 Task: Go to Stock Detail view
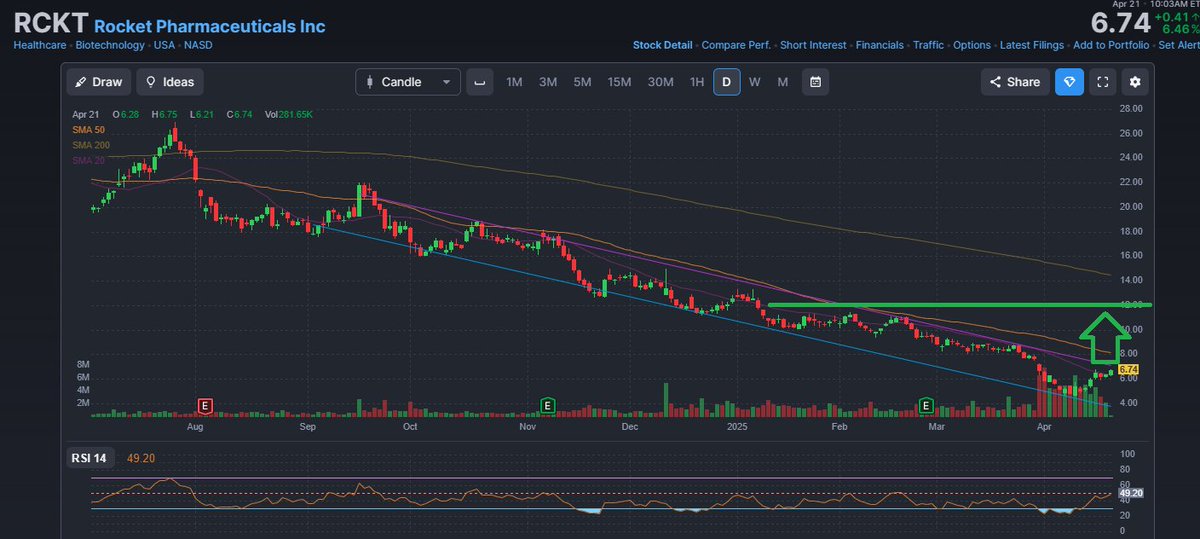click(x=663, y=45)
